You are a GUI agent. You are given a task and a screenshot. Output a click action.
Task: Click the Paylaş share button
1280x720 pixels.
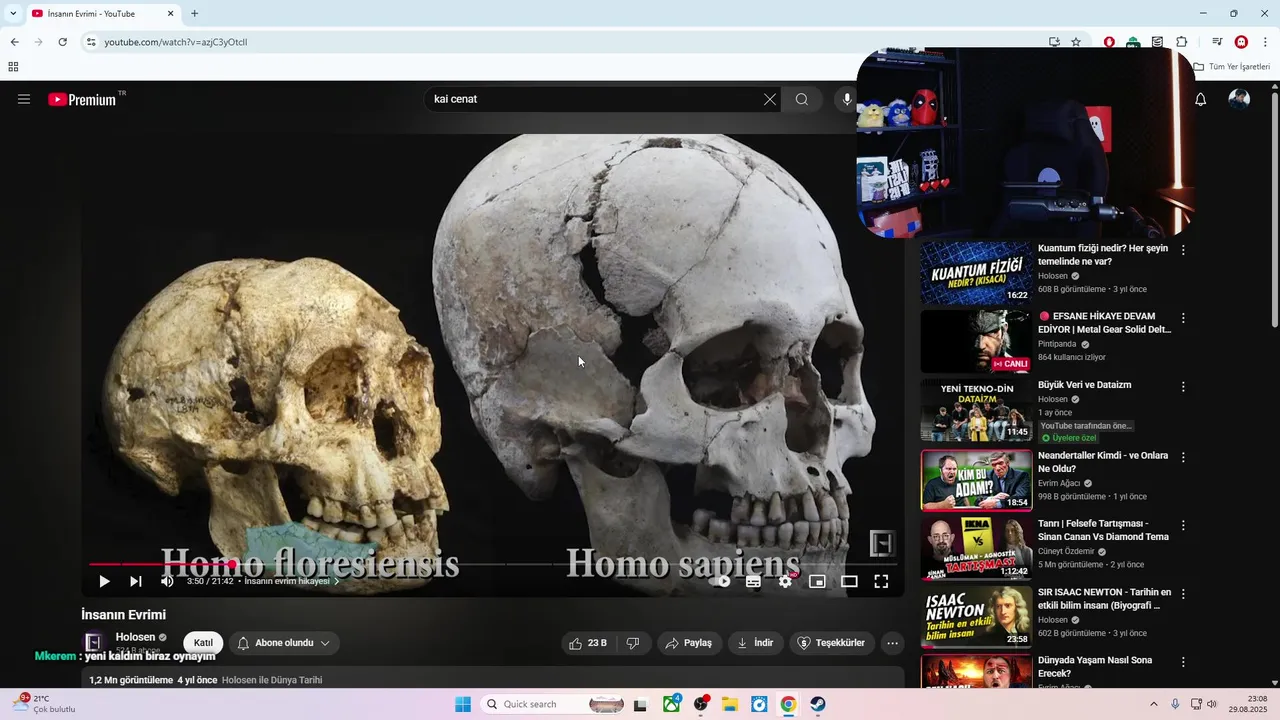pyautogui.click(x=689, y=643)
